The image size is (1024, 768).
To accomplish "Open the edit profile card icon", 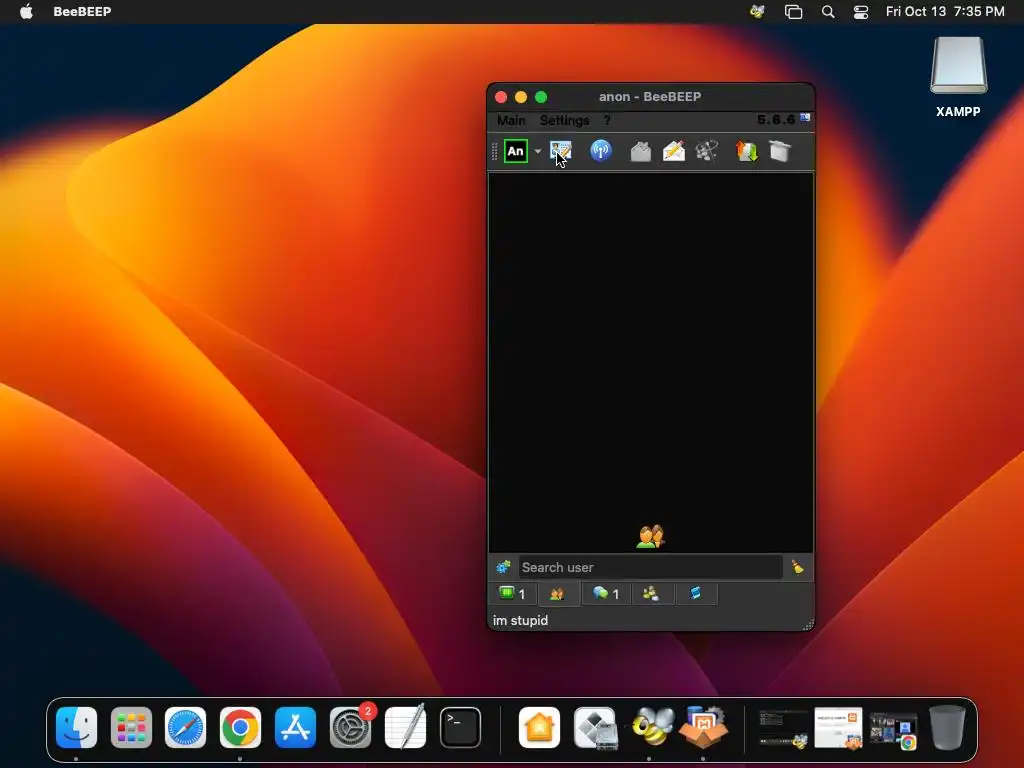I will tap(560, 151).
